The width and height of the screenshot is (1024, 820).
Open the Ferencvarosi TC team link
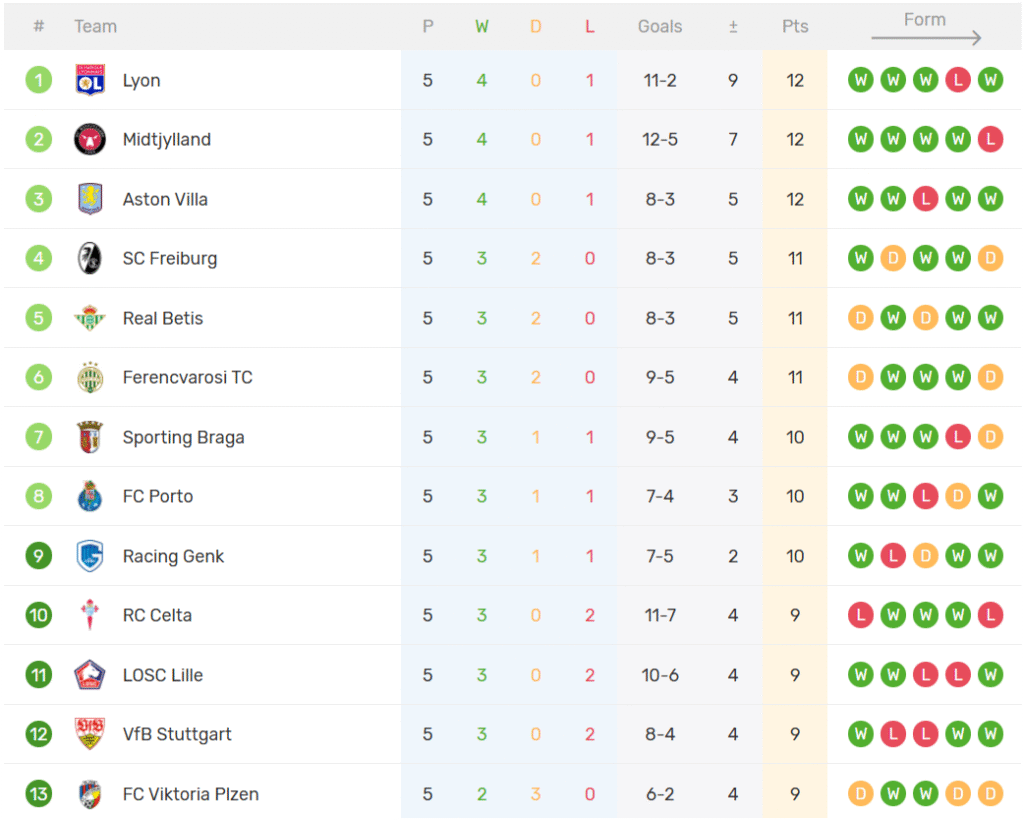(187, 377)
